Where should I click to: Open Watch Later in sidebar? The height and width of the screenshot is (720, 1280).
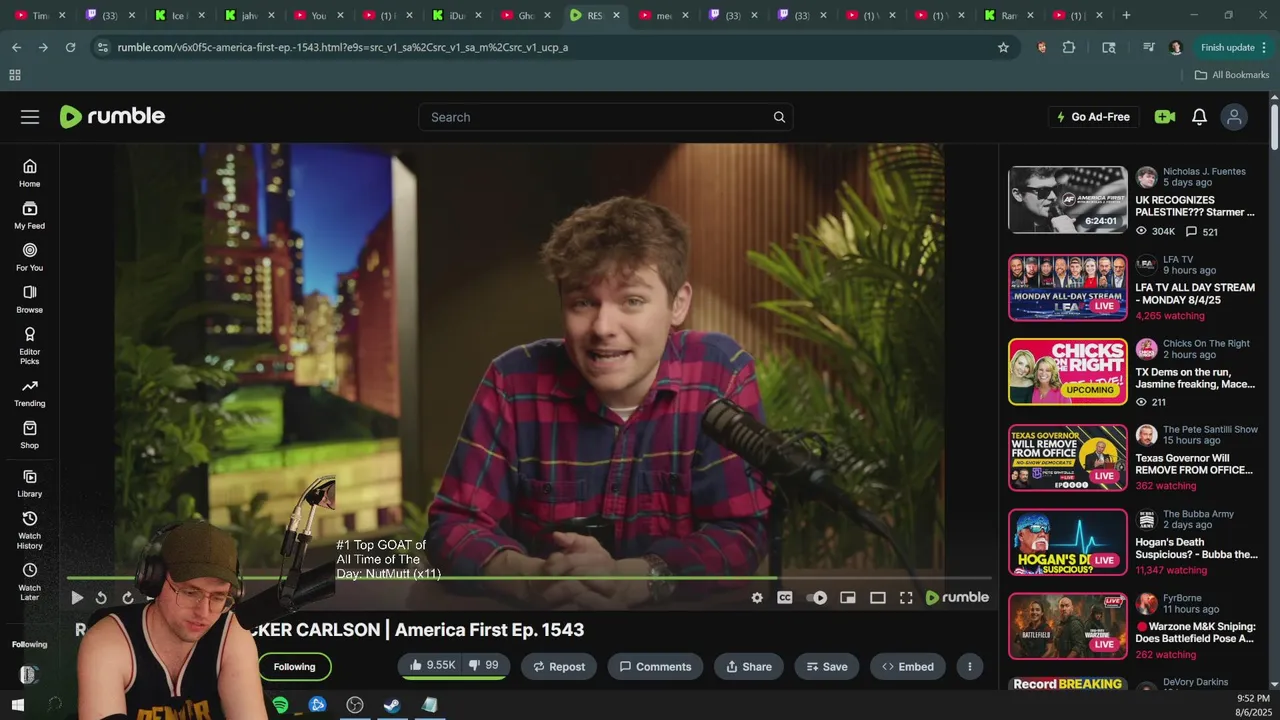point(29,581)
